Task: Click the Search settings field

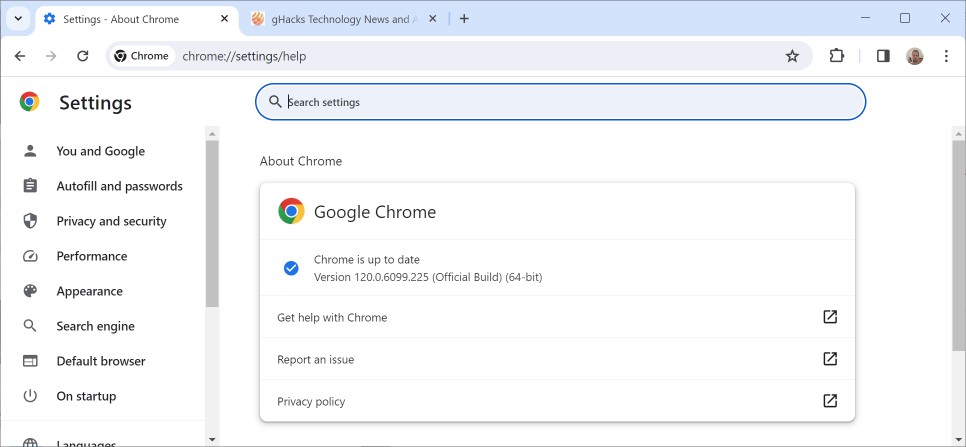Action: click(x=561, y=102)
